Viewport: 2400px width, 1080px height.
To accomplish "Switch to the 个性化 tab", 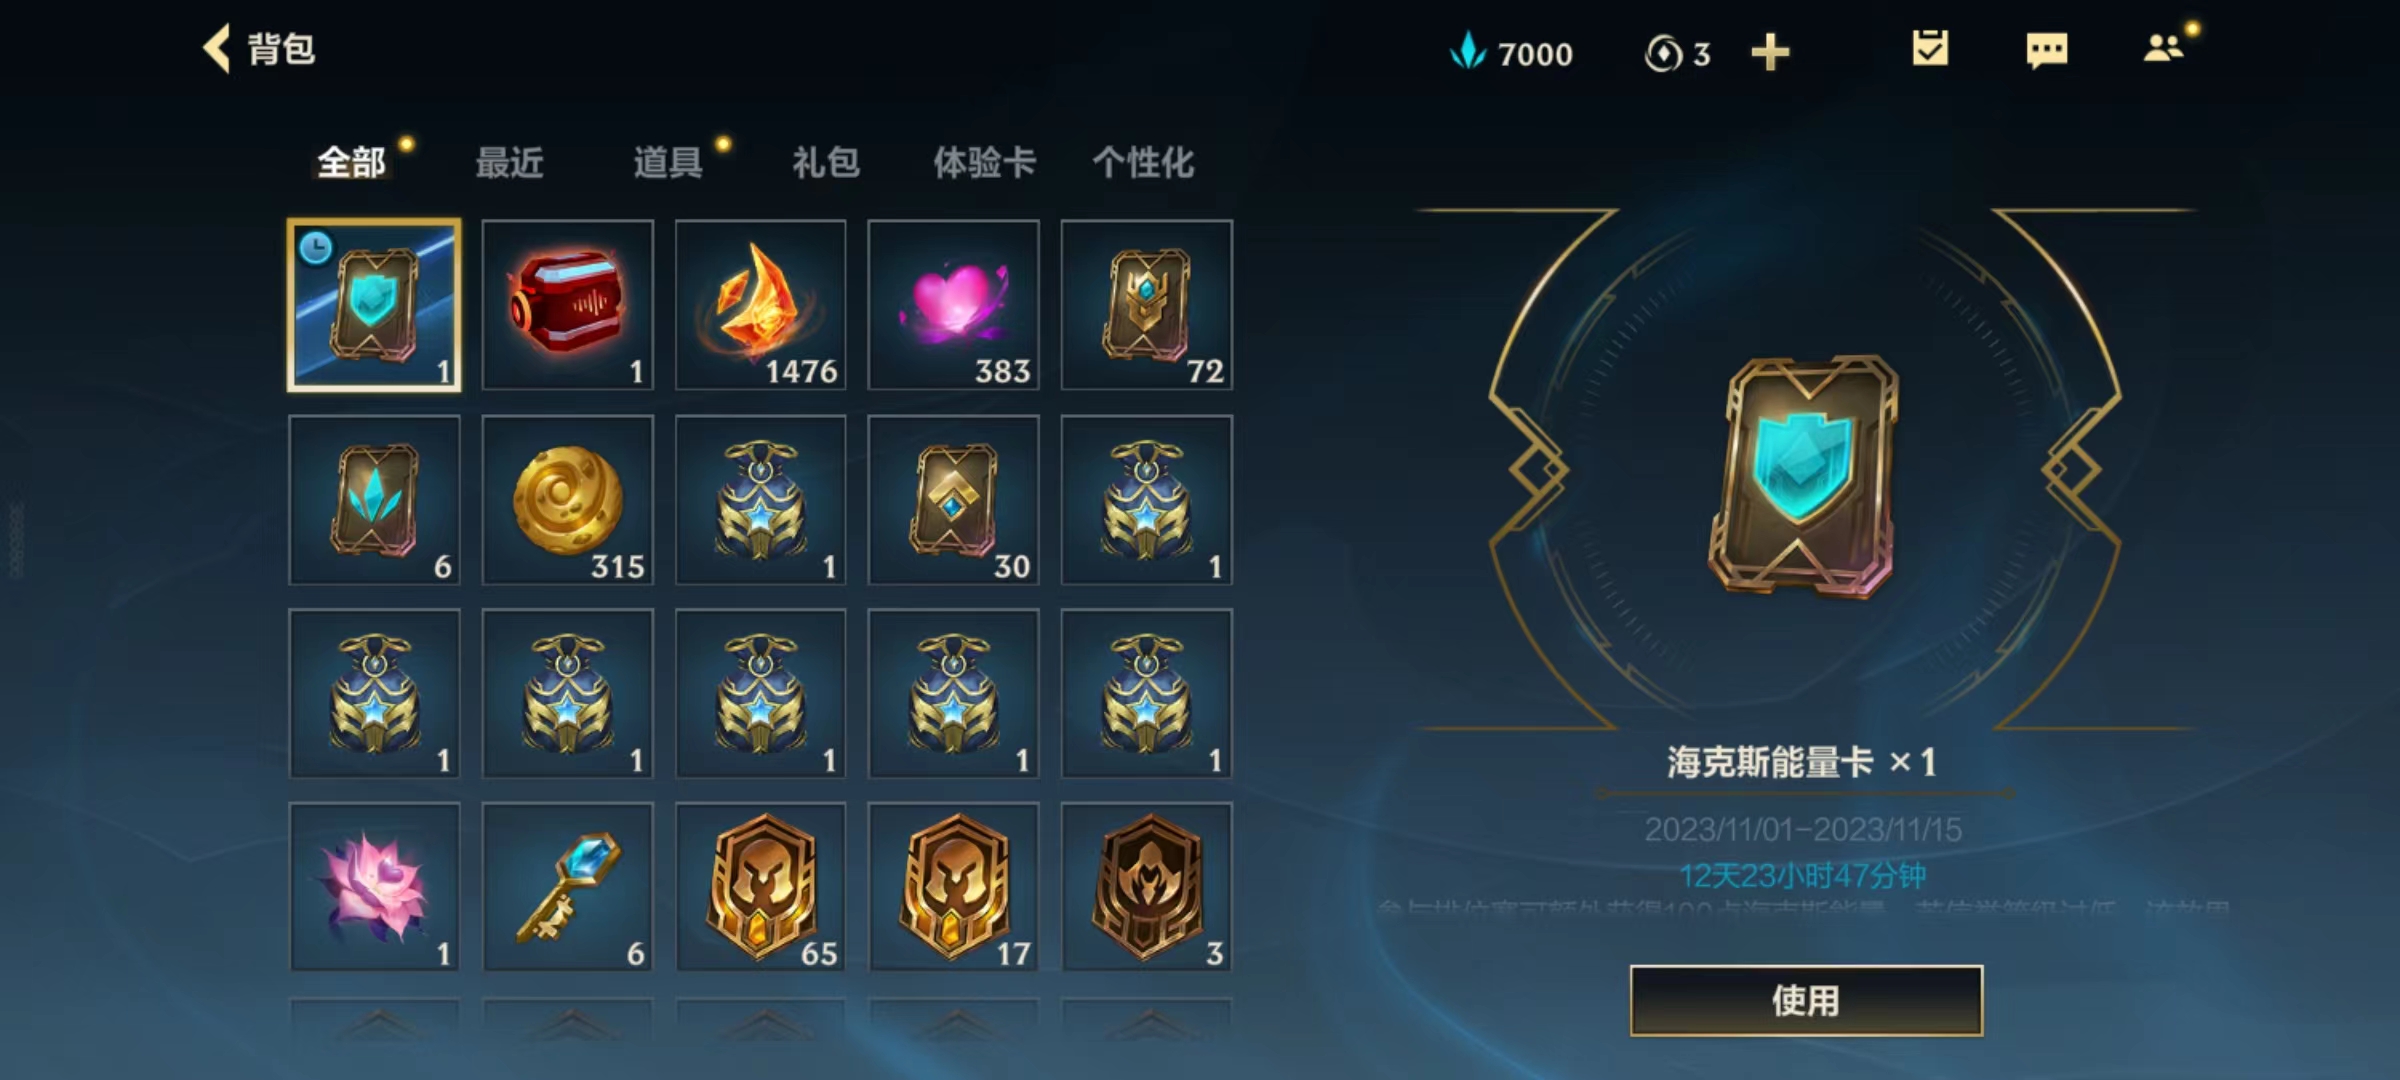I will (1143, 162).
